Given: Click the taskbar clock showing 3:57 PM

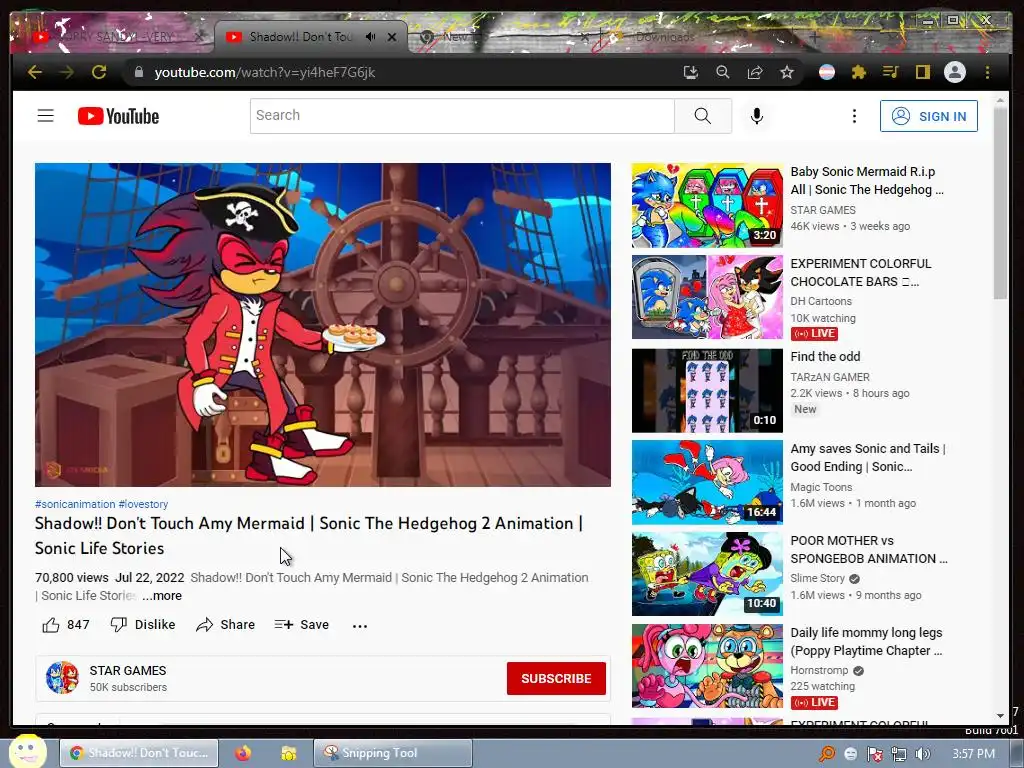Looking at the screenshot, I should click(974, 754).
